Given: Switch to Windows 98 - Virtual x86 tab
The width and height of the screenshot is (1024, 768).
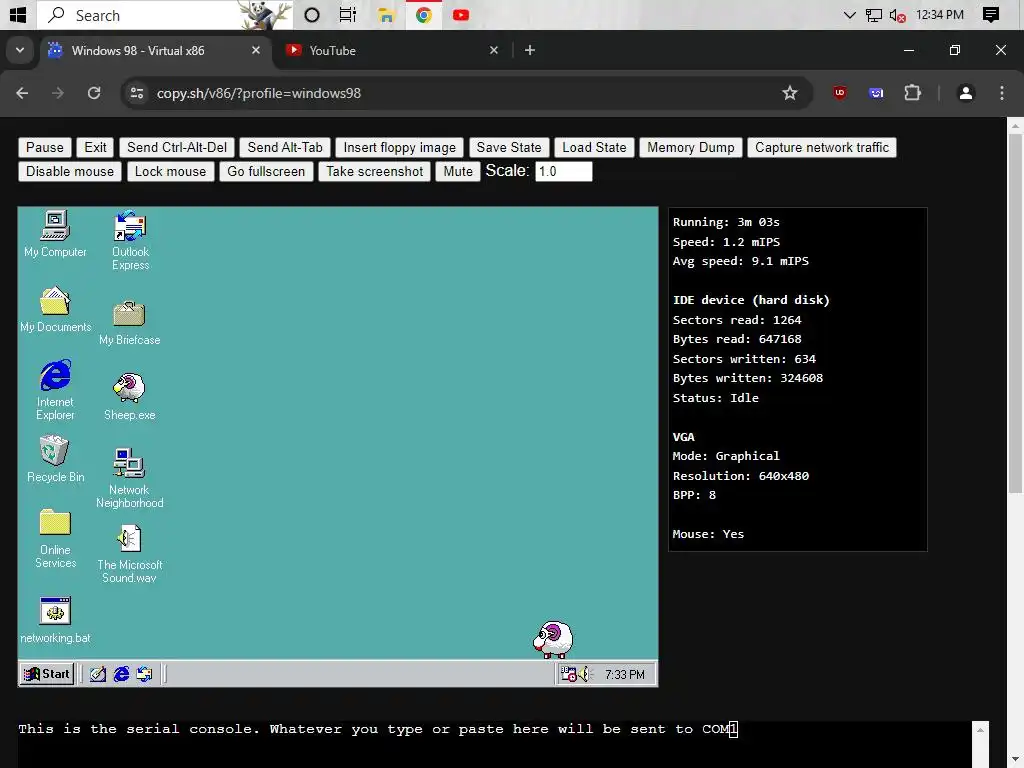Looking at the screenshot, I should (x=155, y=50).
